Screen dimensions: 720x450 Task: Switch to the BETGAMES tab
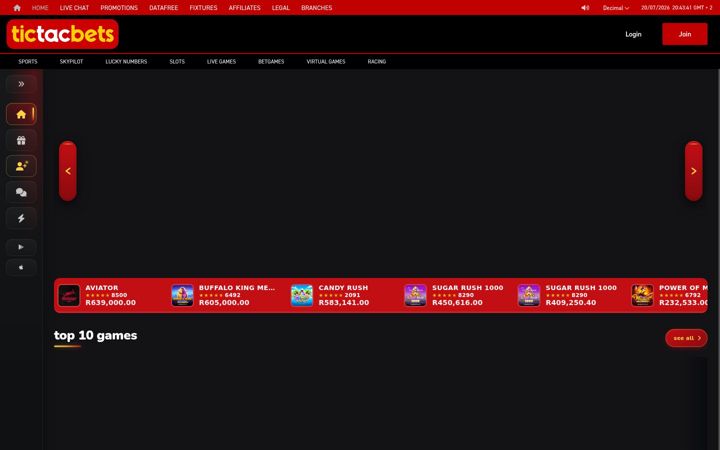[271, 62]
